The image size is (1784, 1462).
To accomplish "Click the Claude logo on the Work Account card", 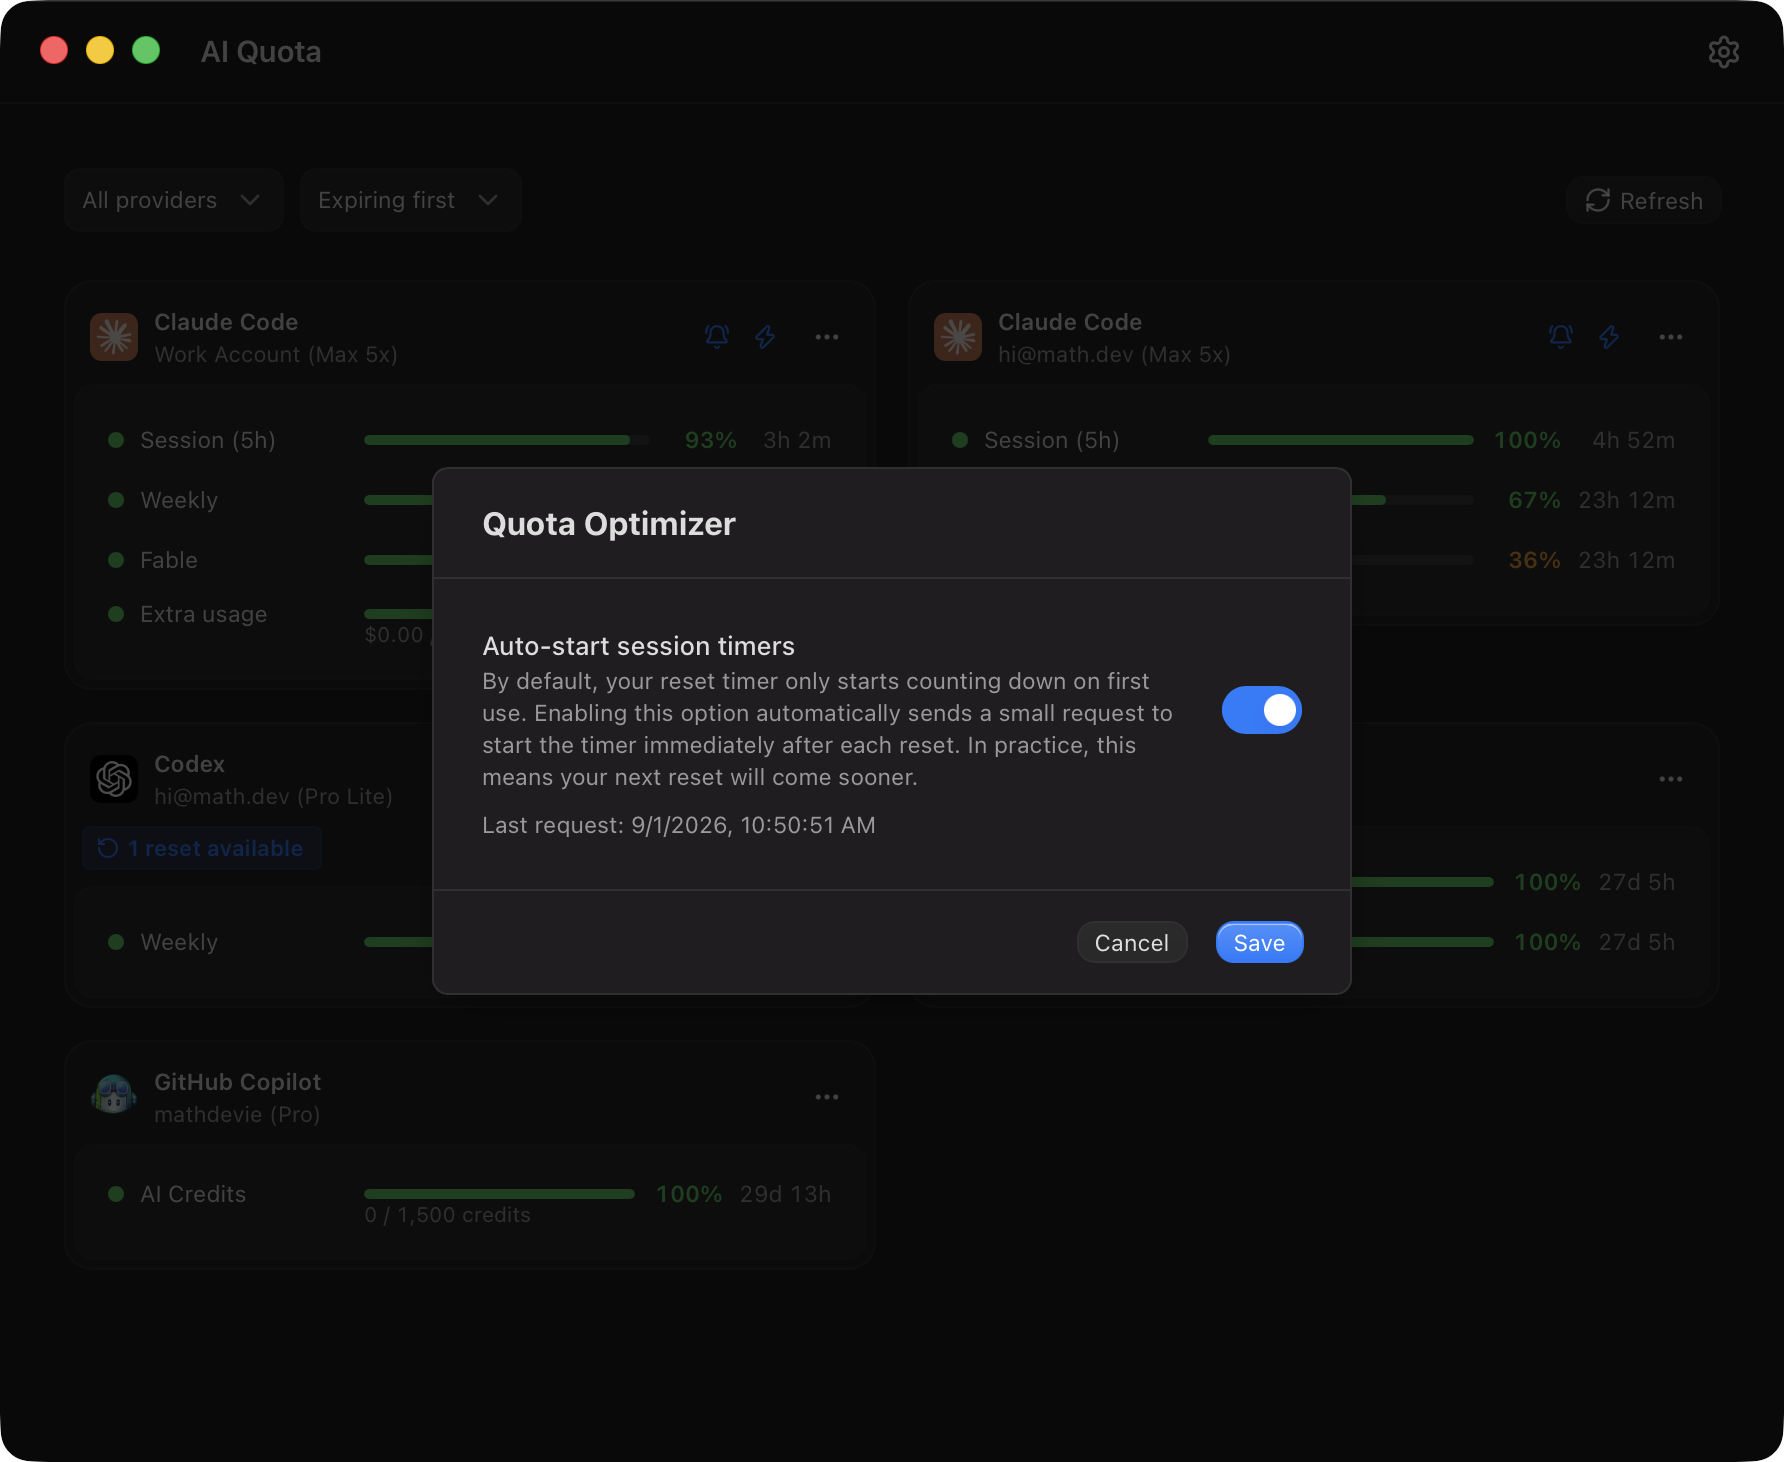I will (114, 337).
